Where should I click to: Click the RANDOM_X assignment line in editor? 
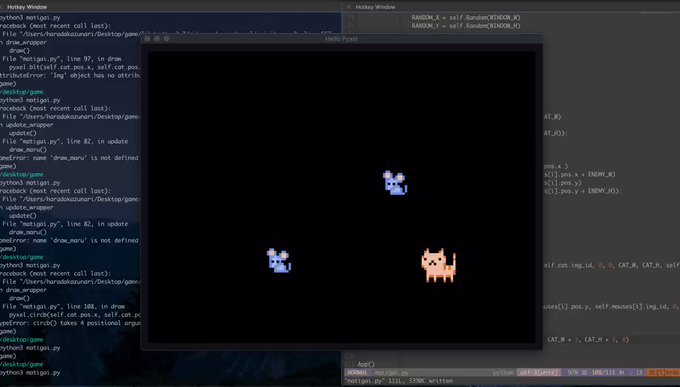coord(466,18)
